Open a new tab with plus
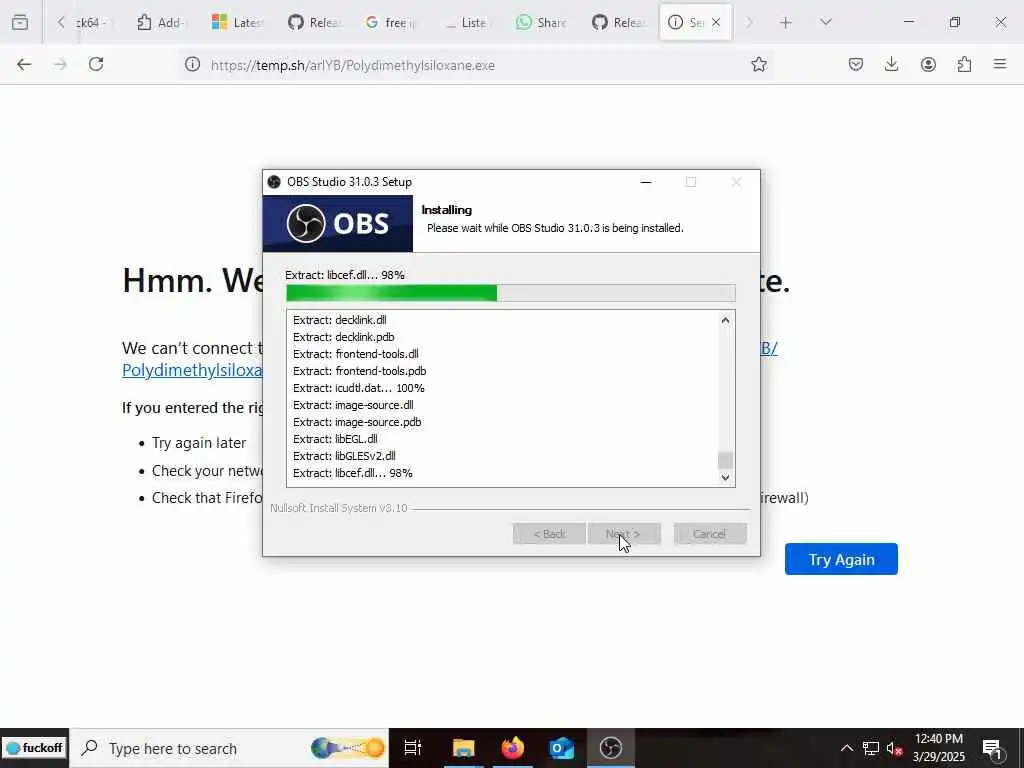1024x768 pixels. point(786,23)
